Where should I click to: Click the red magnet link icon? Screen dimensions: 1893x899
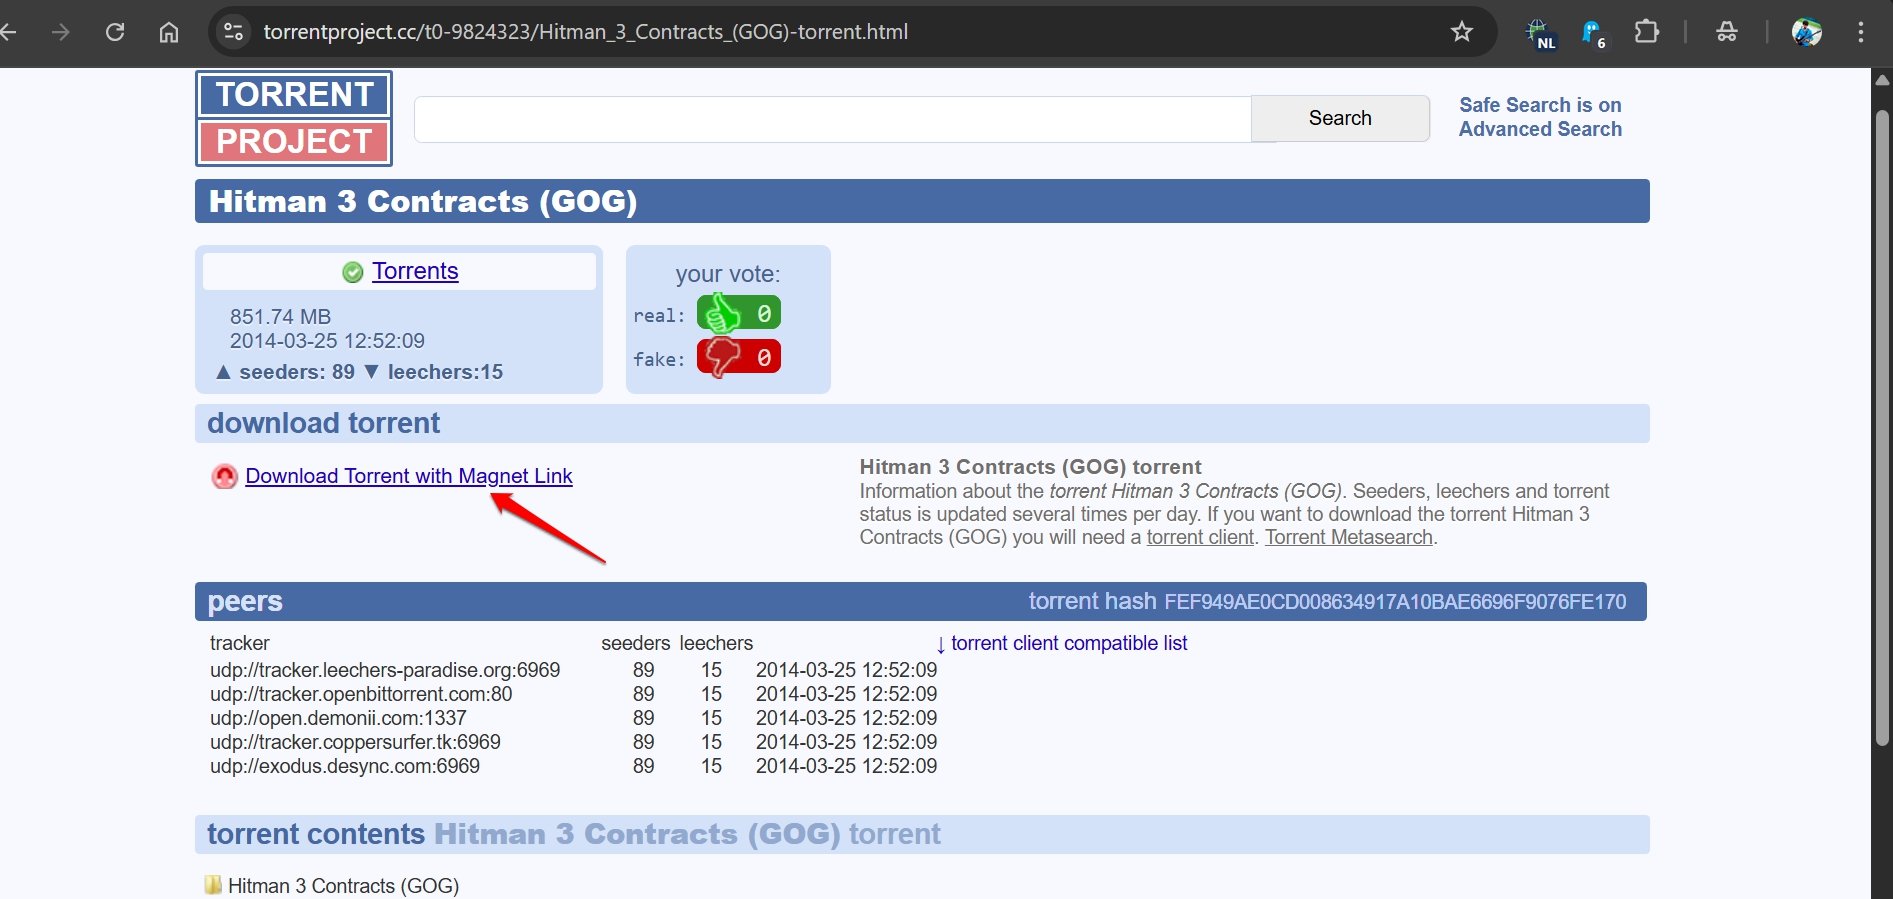225,476
